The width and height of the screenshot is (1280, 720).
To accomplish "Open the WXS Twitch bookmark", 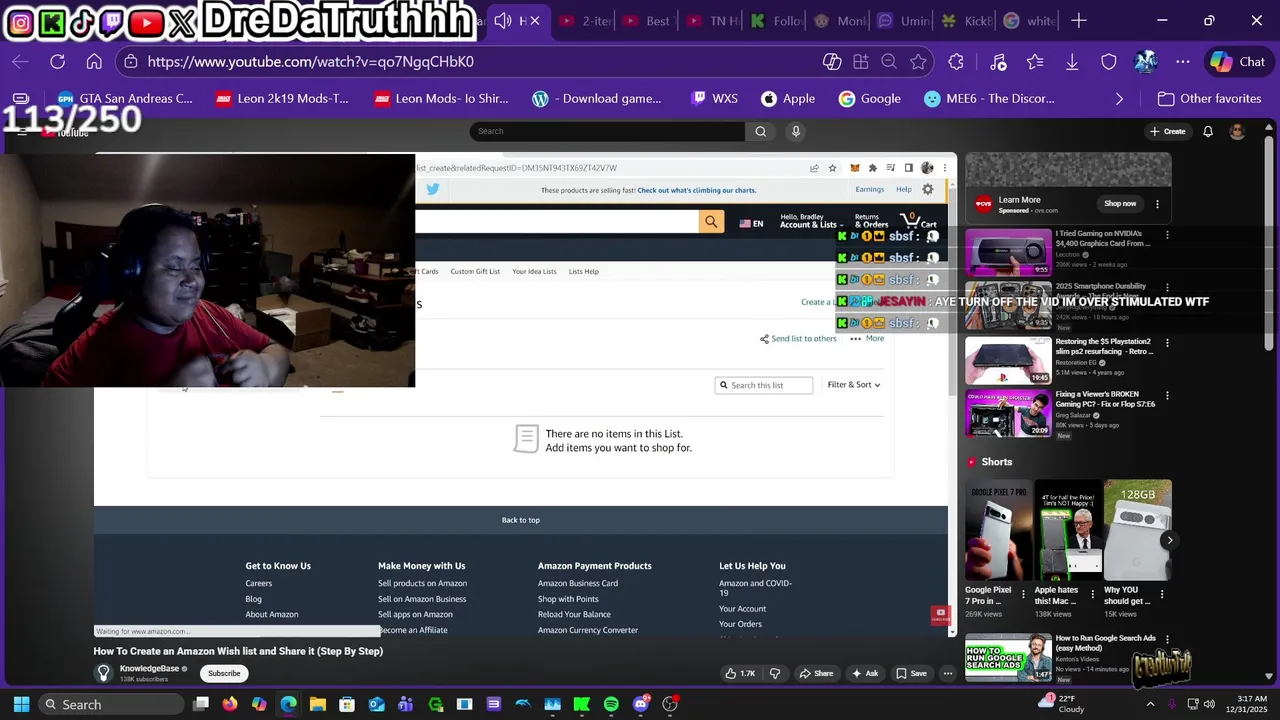I will click(x=714, y=99).
